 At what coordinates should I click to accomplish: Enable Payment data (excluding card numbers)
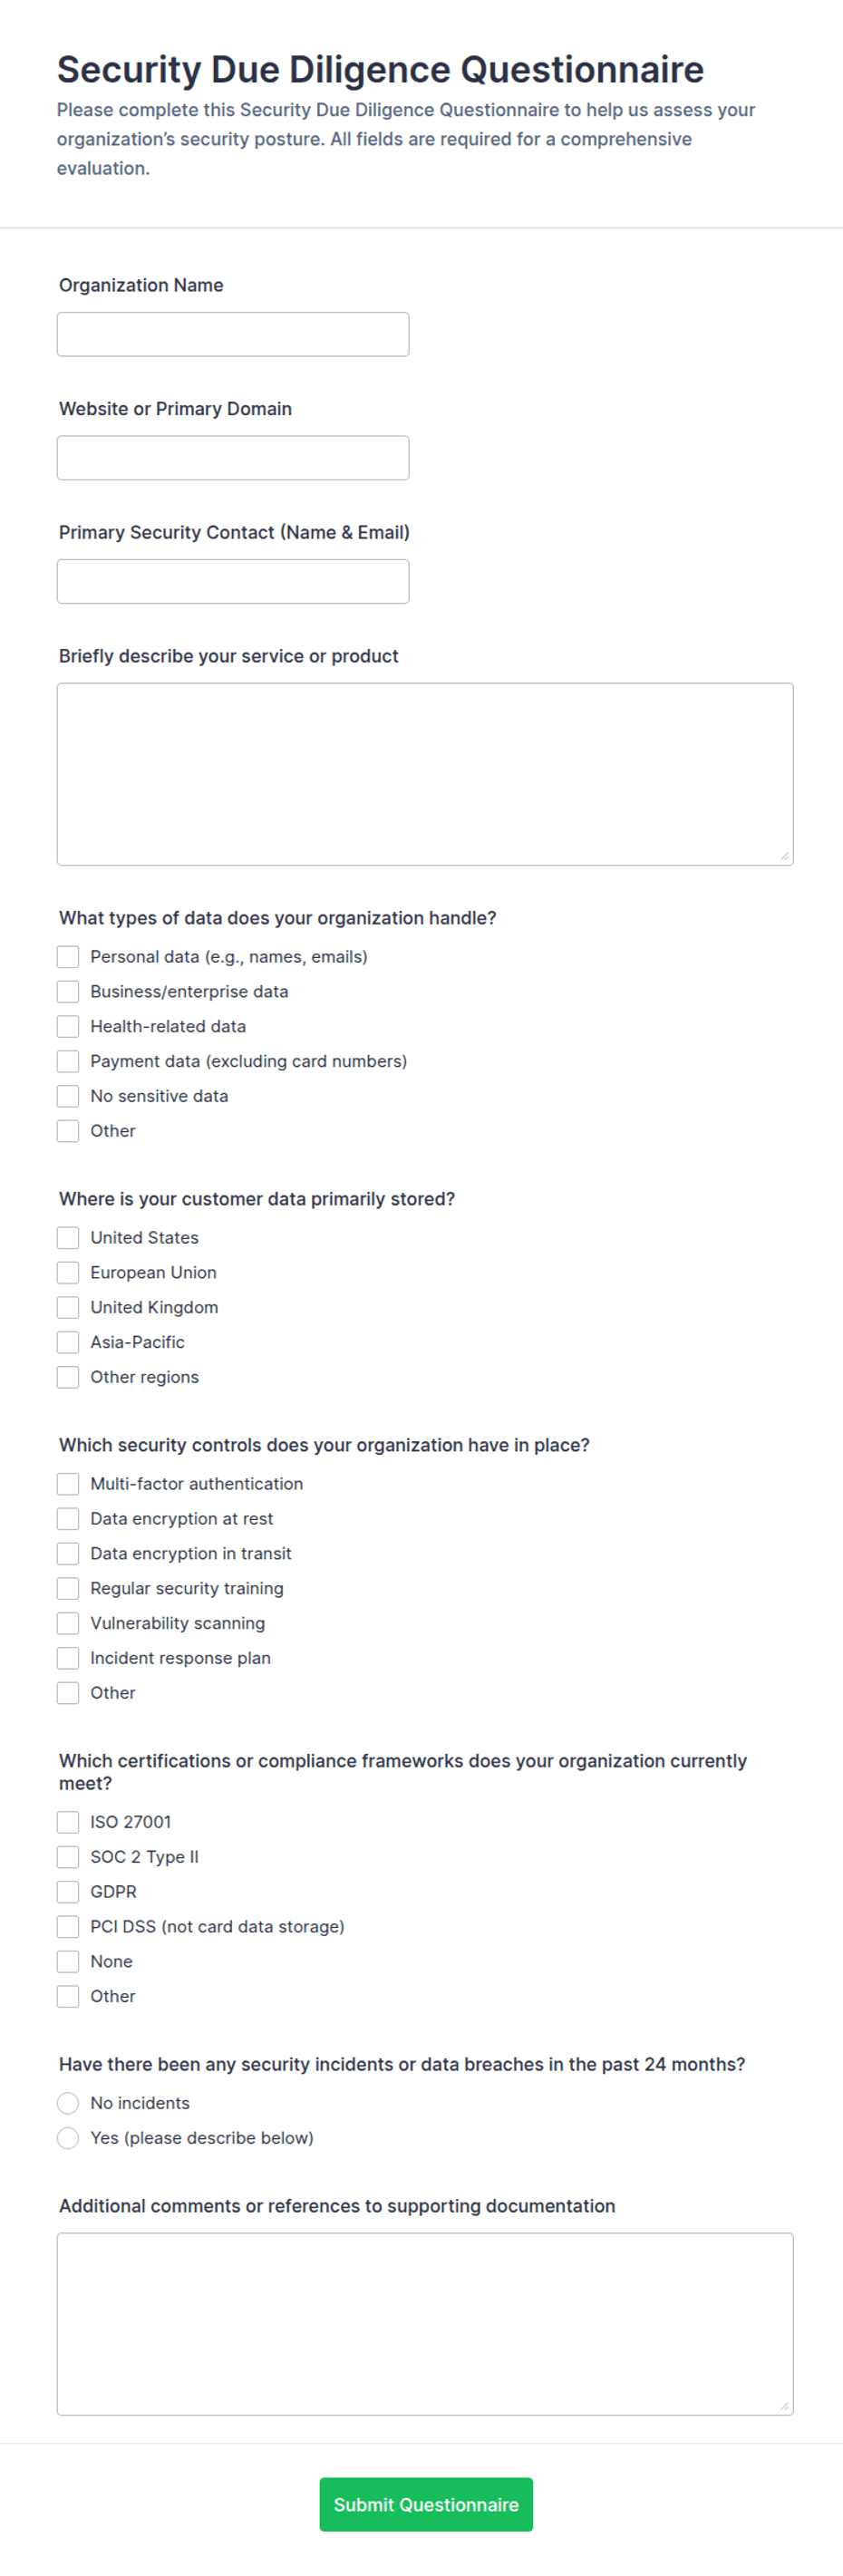(x=68, y=1061)
